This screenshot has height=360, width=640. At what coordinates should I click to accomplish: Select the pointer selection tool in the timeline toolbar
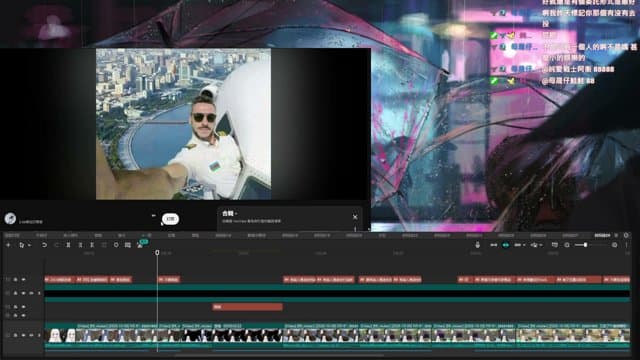(x=21, y=245)
